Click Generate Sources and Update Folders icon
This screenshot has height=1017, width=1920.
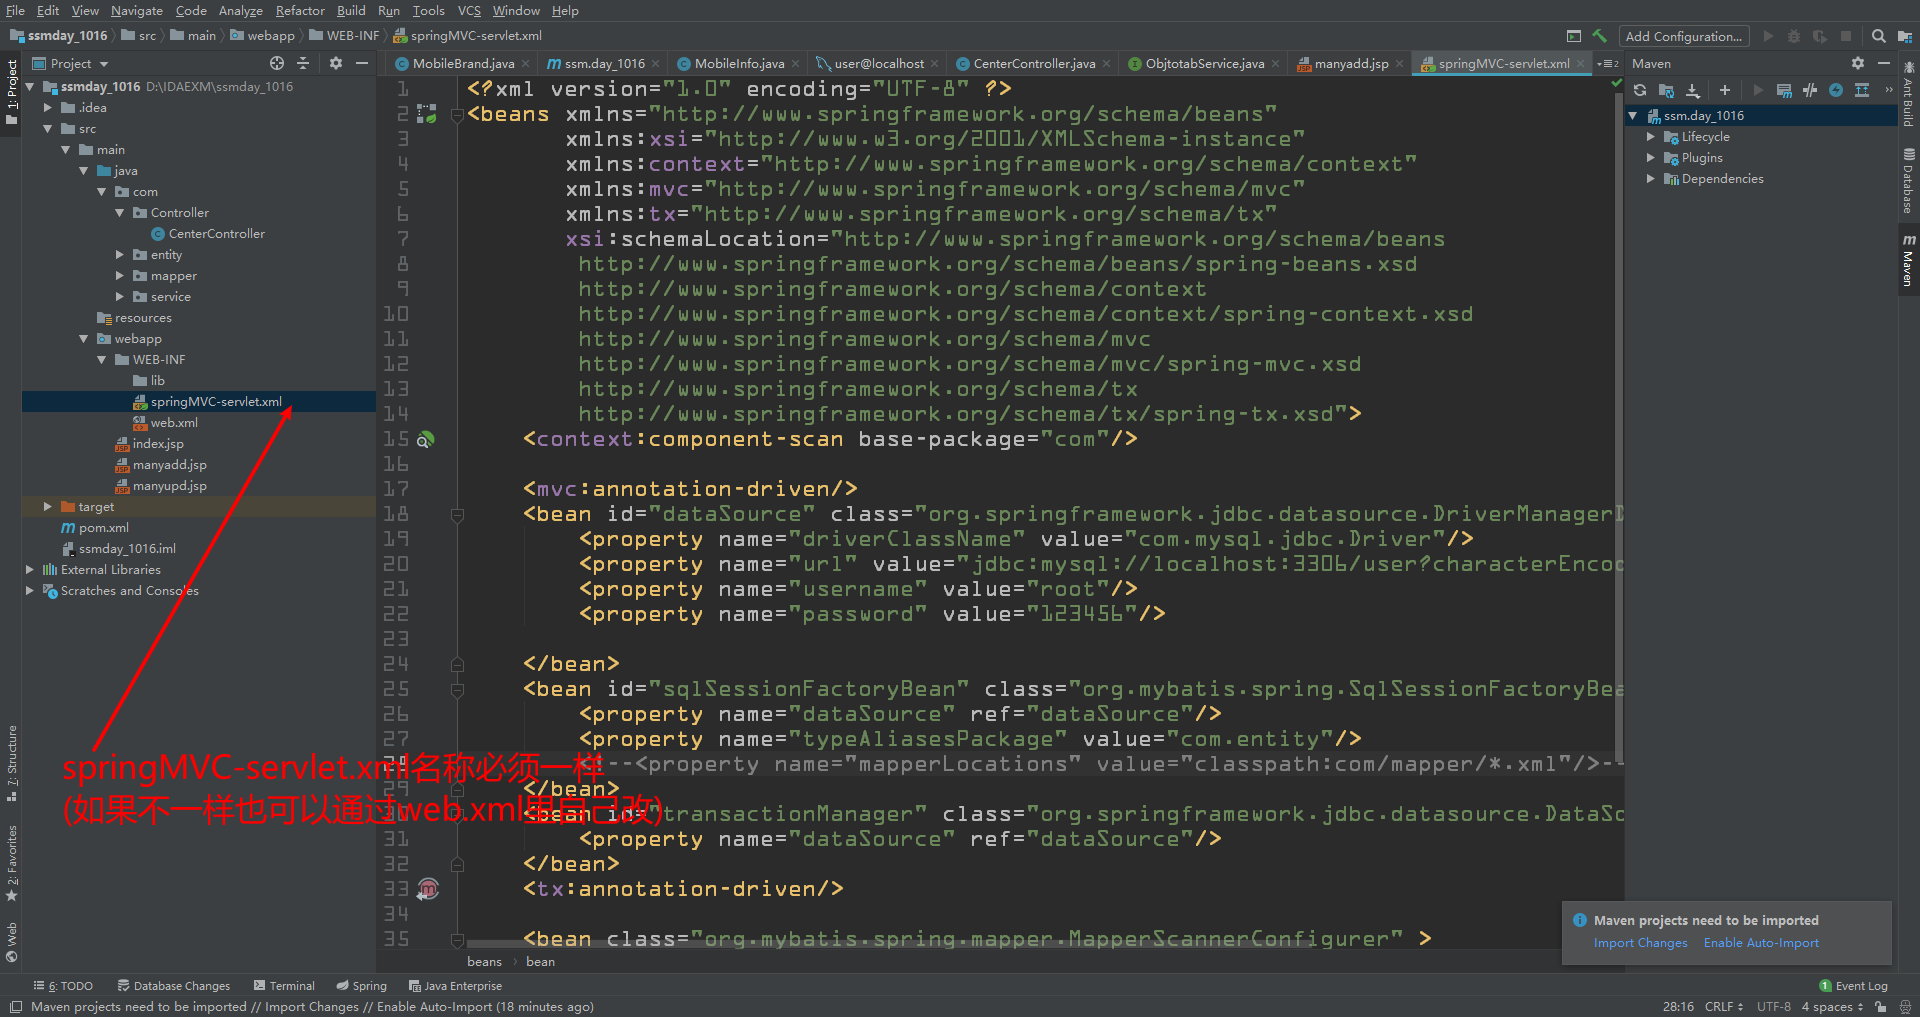coord(1666,90)
